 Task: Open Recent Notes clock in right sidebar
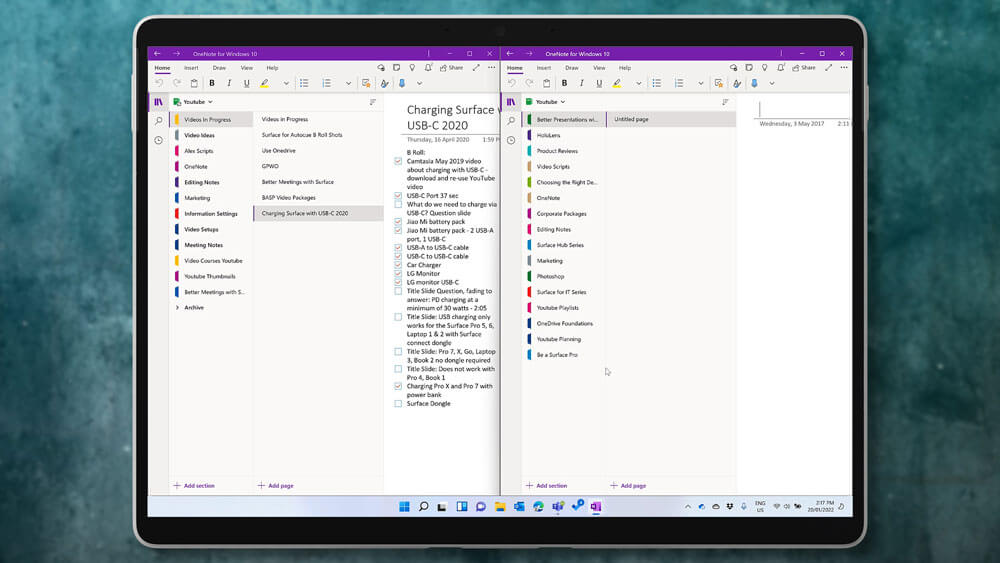[x=511, y=140]
